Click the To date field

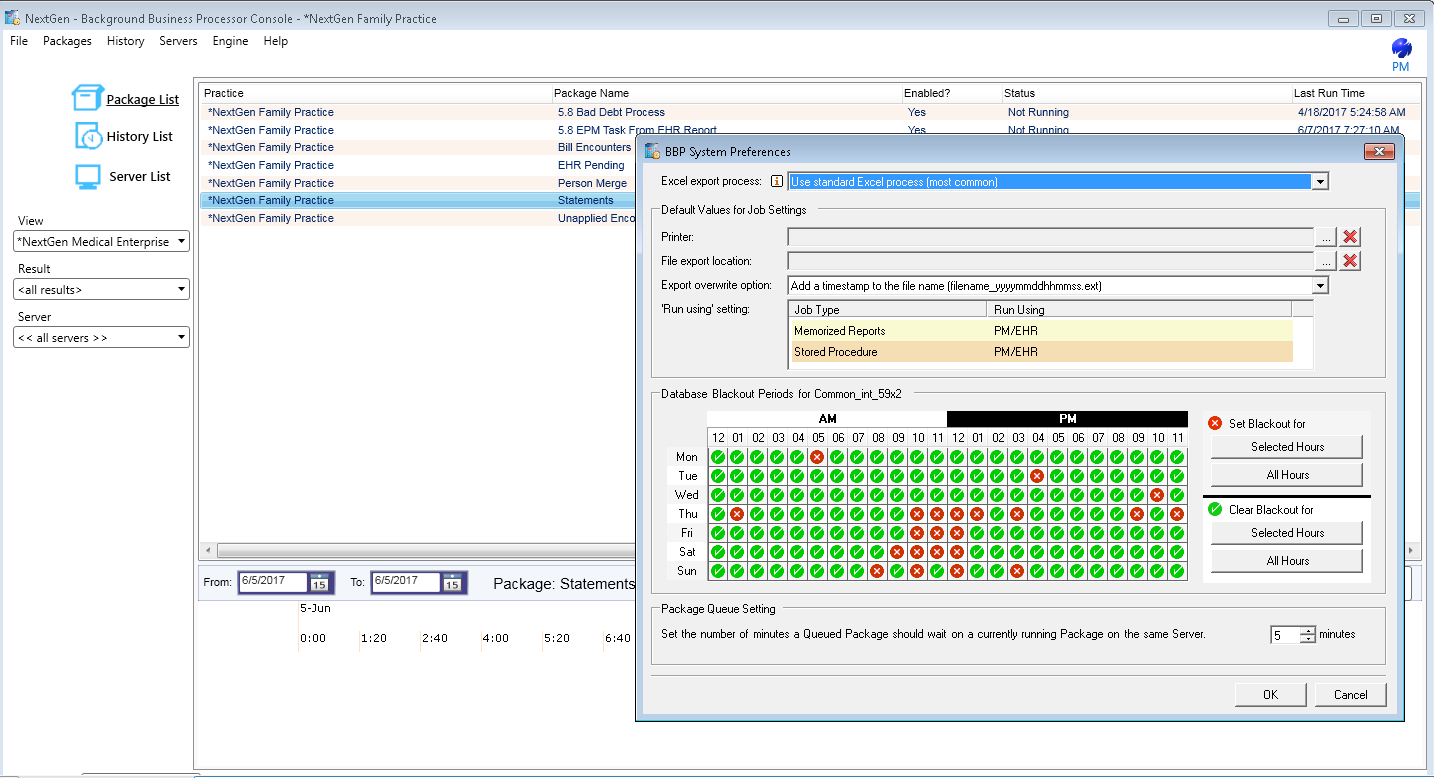click(406, 582)
